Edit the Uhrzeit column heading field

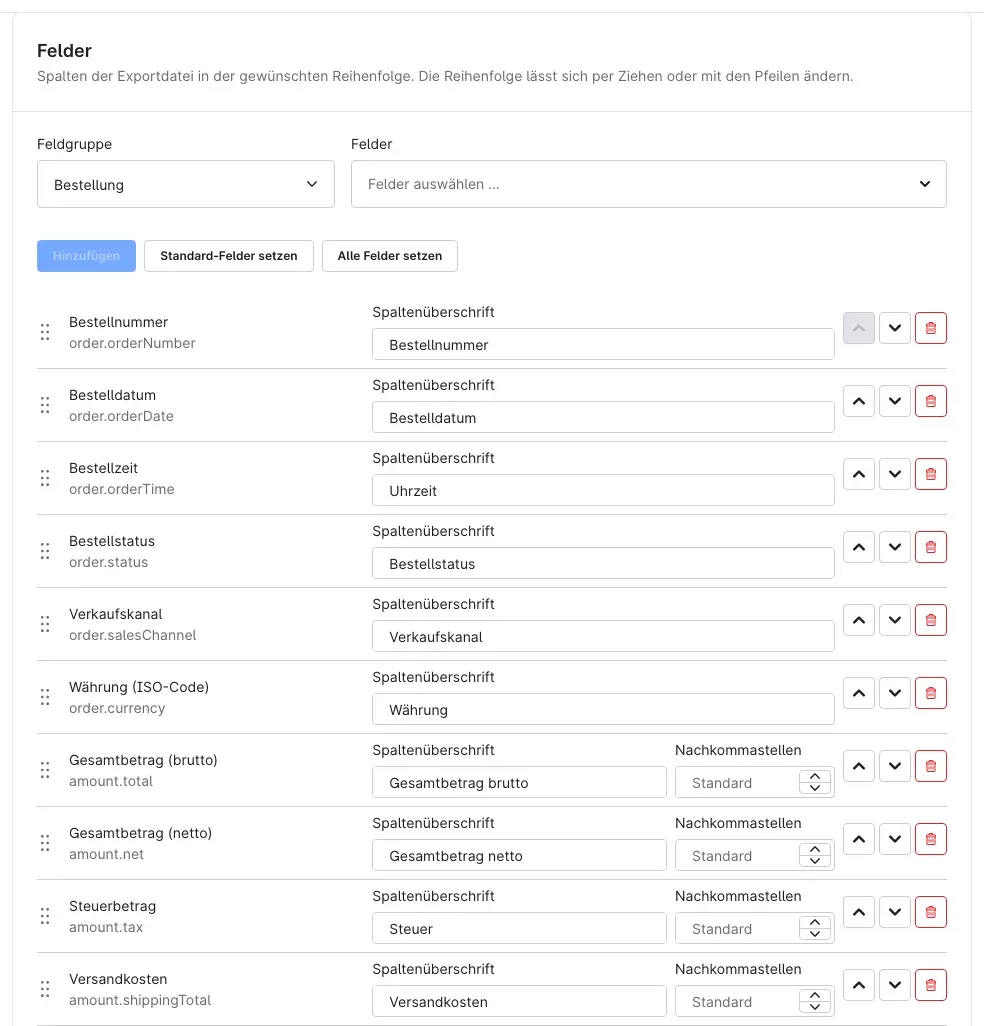click(x=603, y=490)
